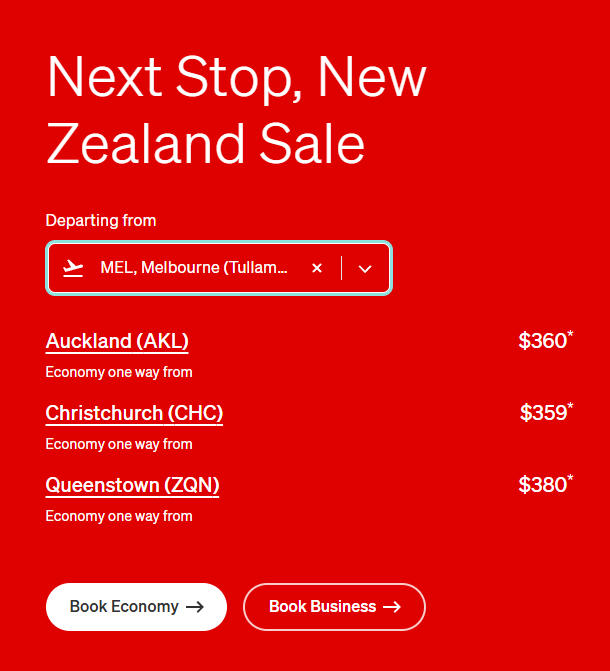
Task: Select the $380 Queenstown fare price
Action: (542, 485)
